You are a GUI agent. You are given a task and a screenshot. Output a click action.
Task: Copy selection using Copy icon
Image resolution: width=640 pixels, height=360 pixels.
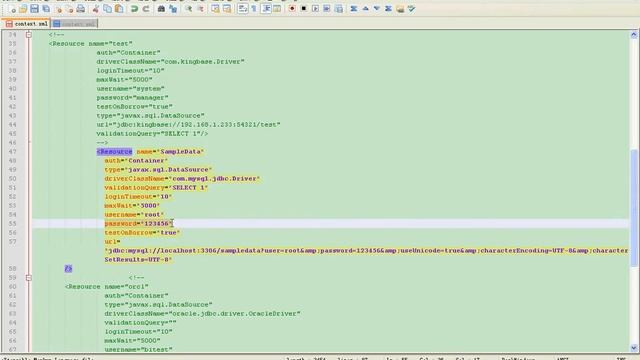(107, 9)
